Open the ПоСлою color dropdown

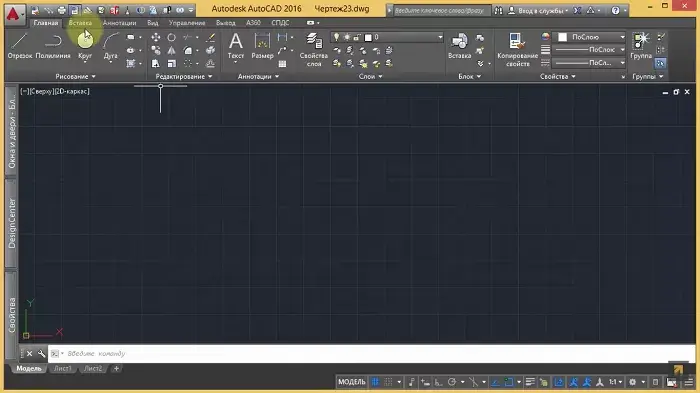[590, 37]
